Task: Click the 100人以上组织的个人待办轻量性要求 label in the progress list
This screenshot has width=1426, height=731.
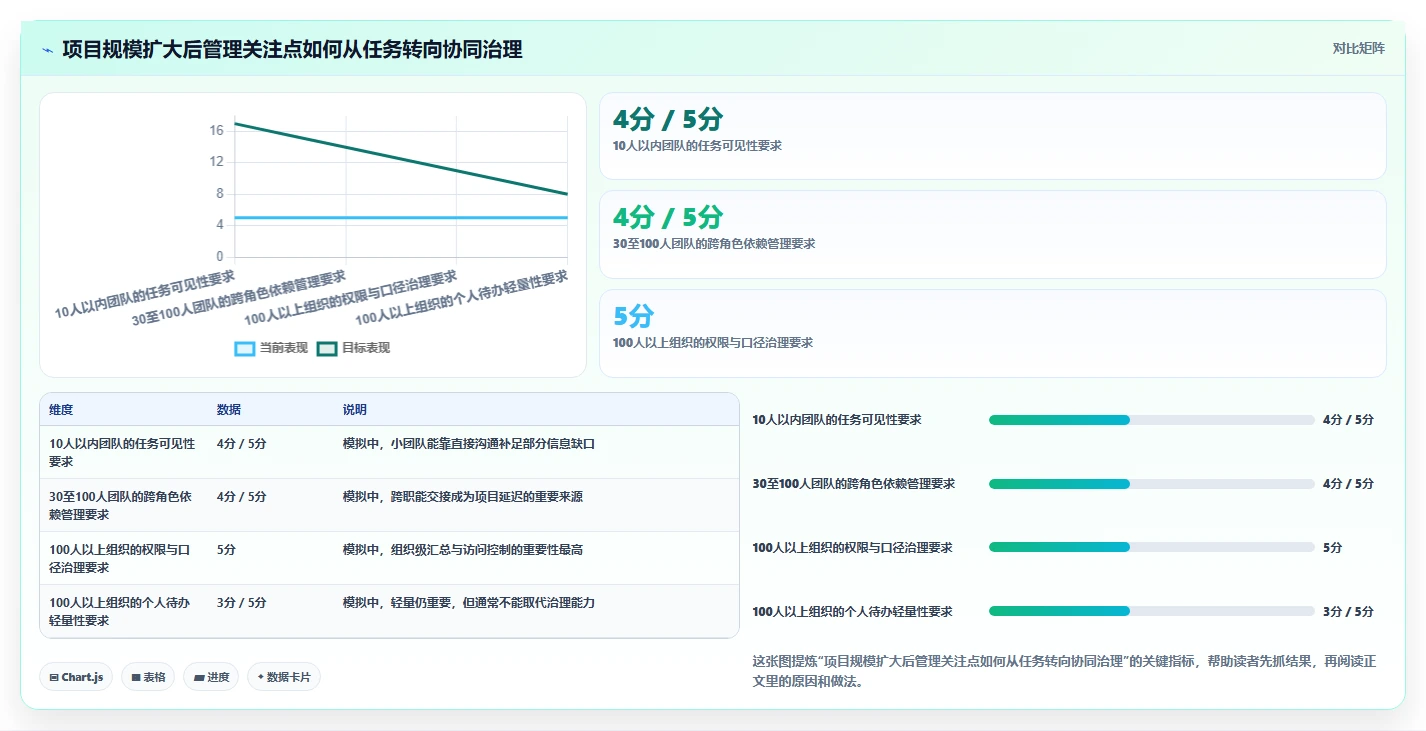Action: pos(852,611)
